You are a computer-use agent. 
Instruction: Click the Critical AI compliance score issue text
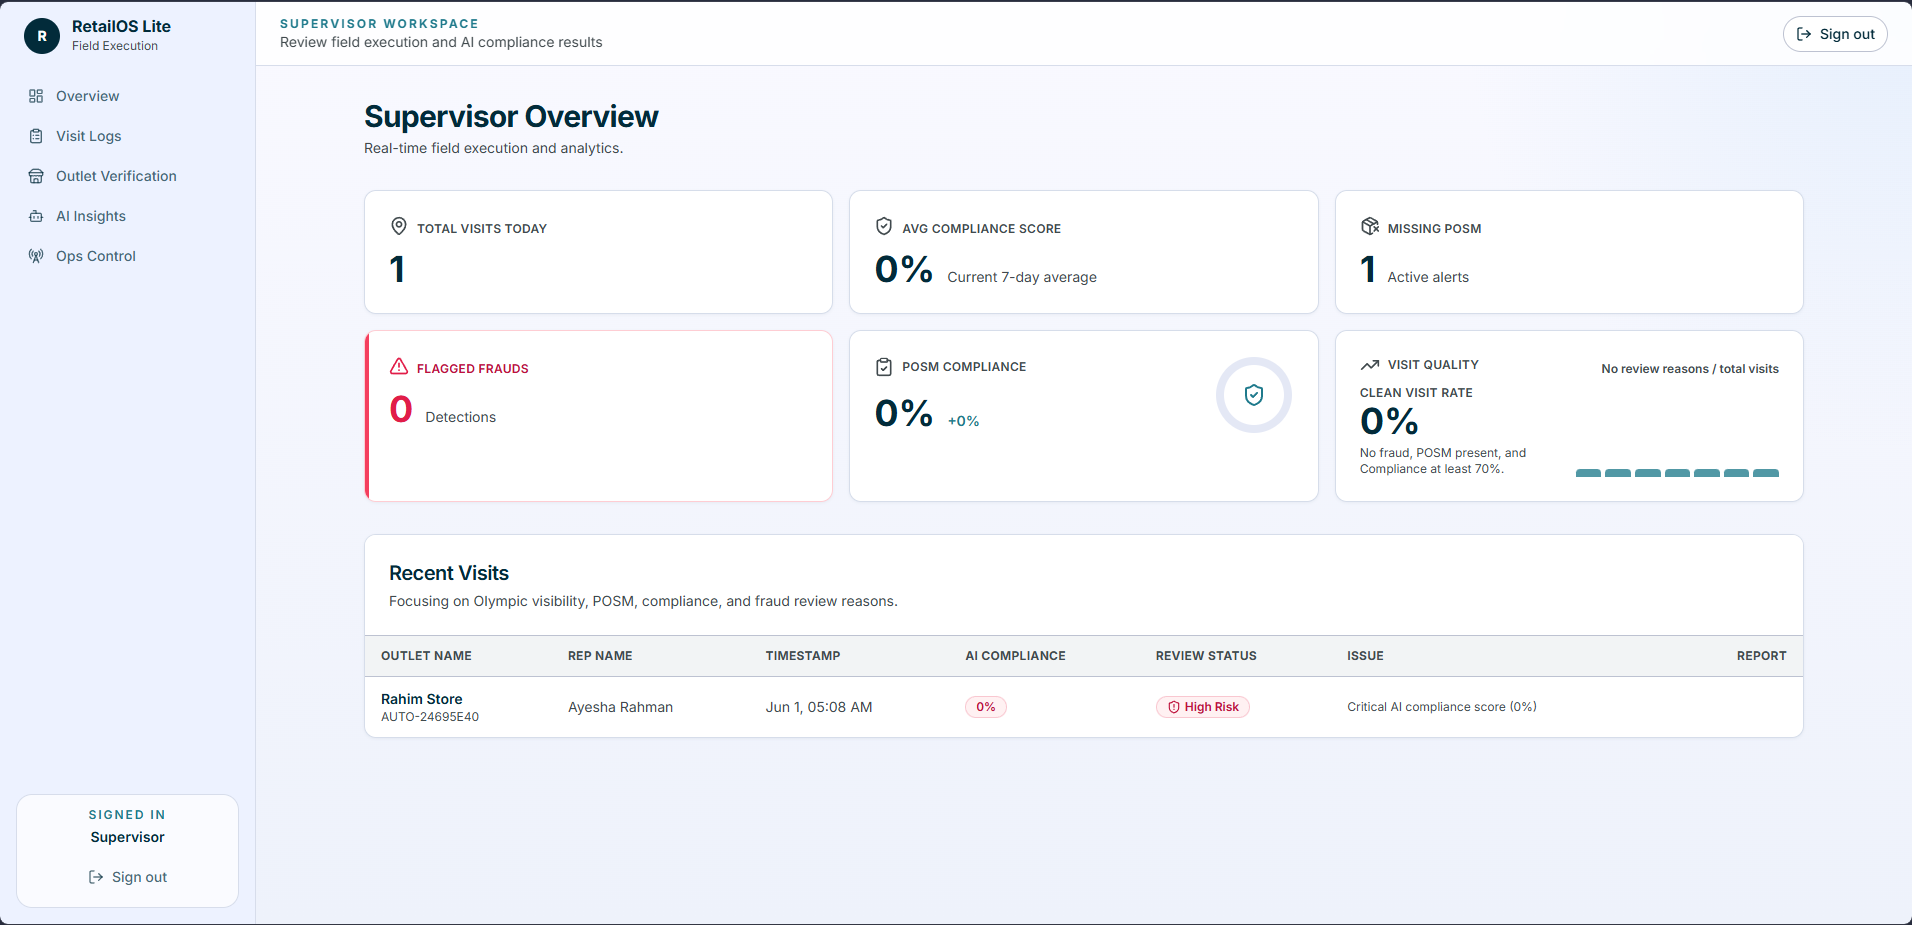1442,707
